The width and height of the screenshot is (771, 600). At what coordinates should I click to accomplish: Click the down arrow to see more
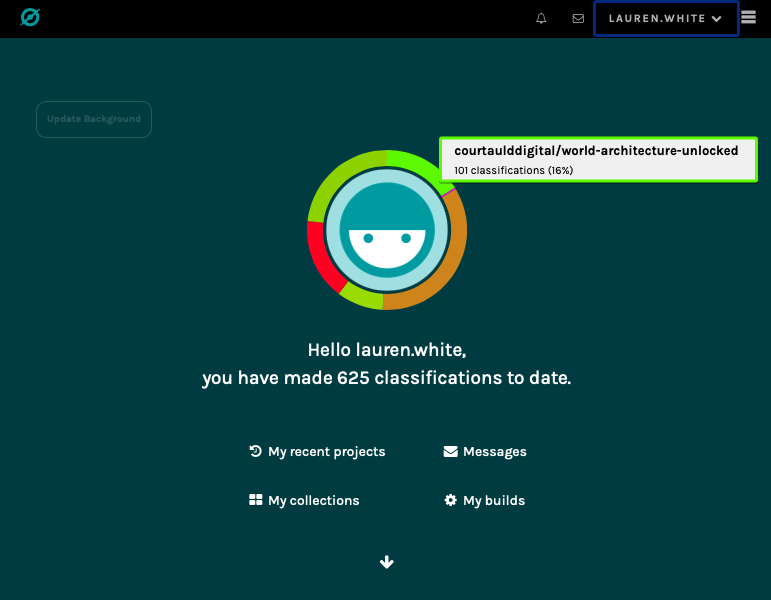387,562
